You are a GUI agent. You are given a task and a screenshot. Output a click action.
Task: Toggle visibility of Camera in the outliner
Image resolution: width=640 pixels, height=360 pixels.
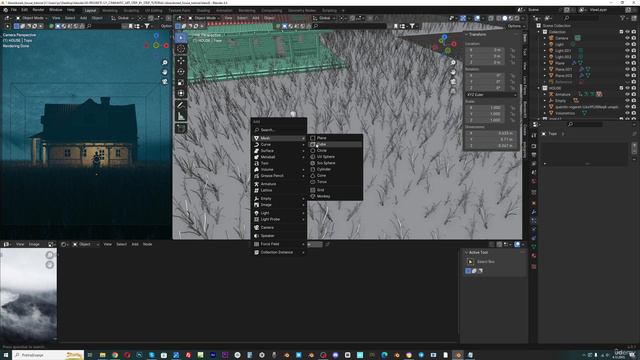tap(627, 38)
